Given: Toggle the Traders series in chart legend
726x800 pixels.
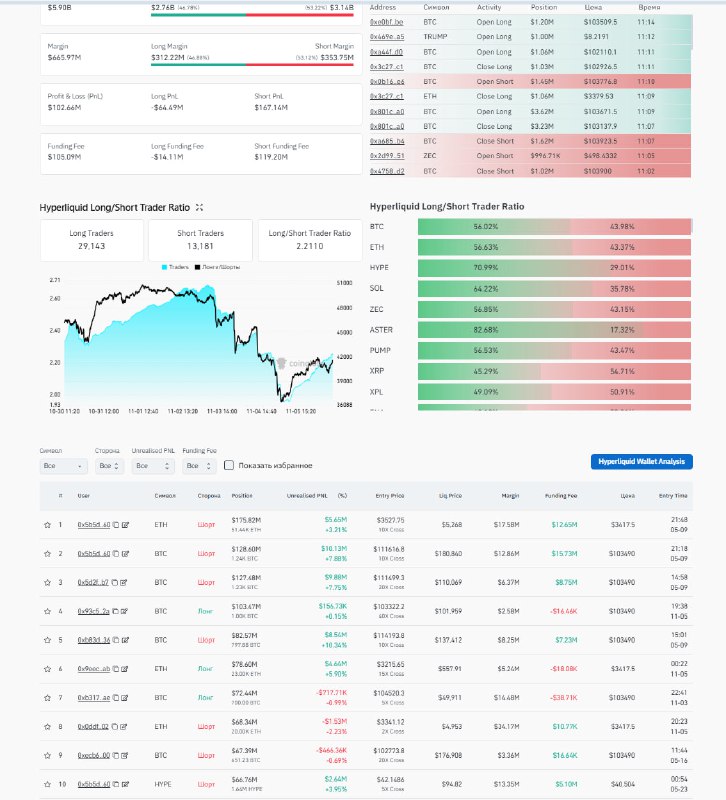Looking at the screenshot, I should (x=175, y=267).
